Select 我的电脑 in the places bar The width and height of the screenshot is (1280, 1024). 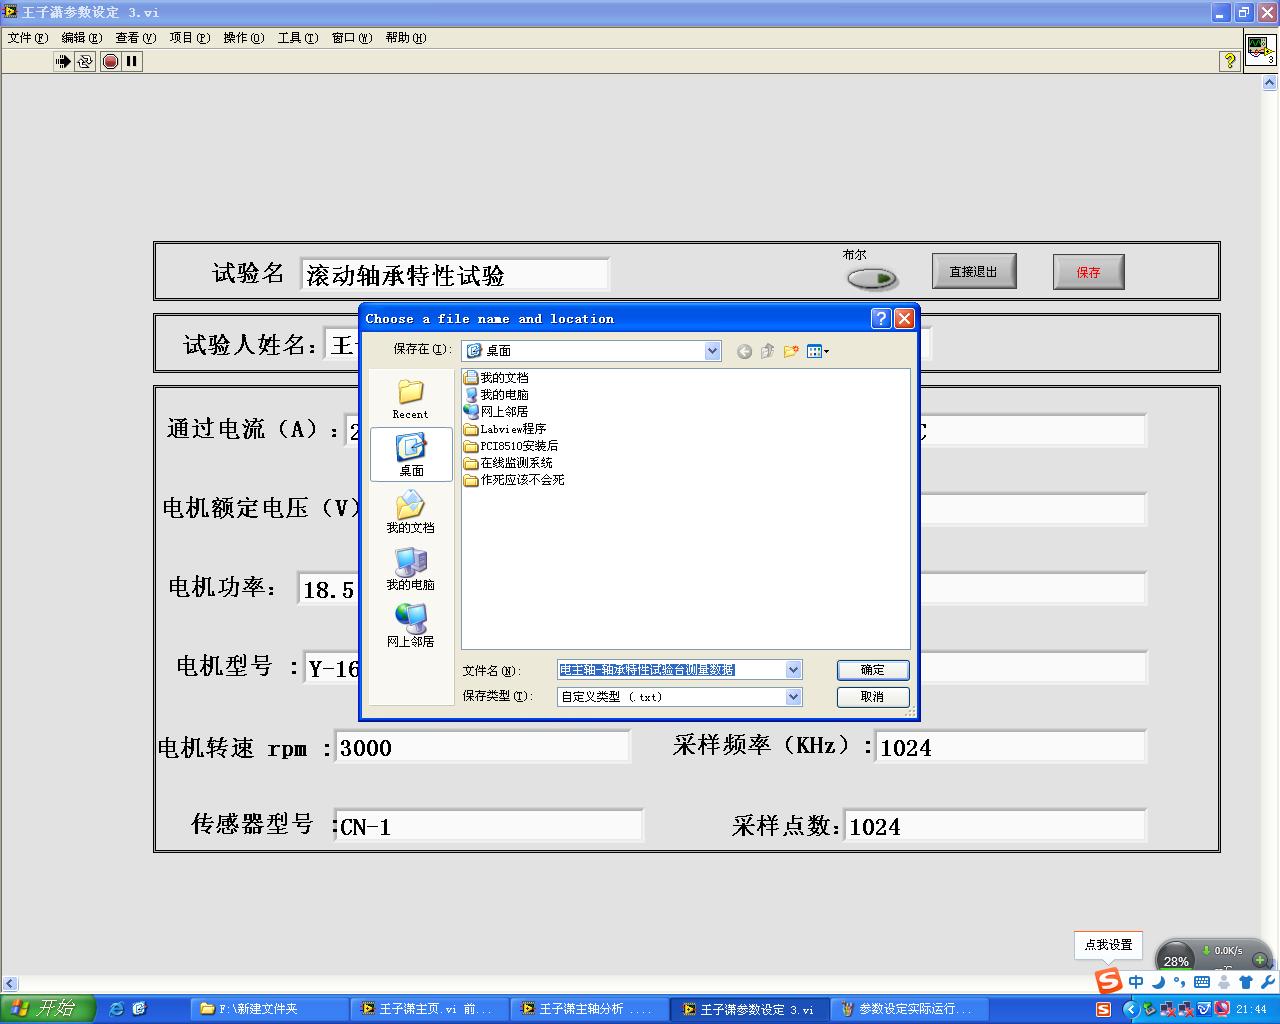point(410,569)
